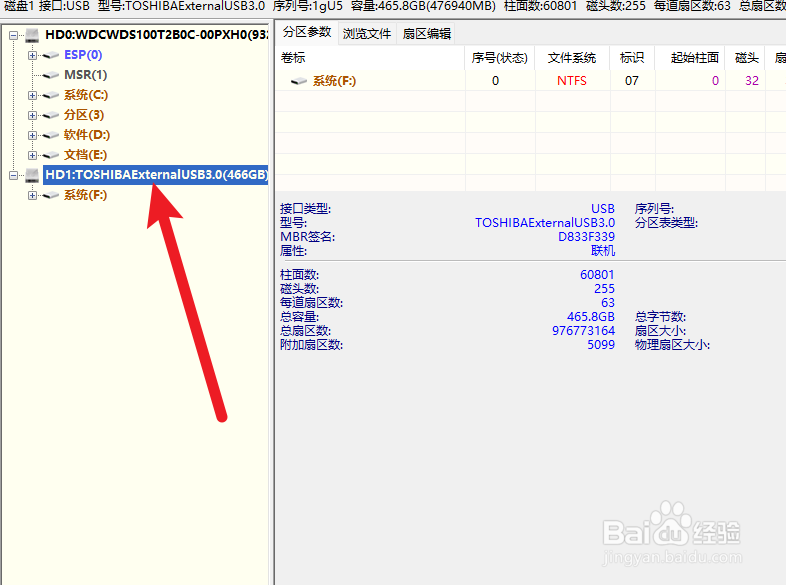Viewport: 786px width, 585px height.
Task: Click the interface type value USB
Action: coord(603,209)
